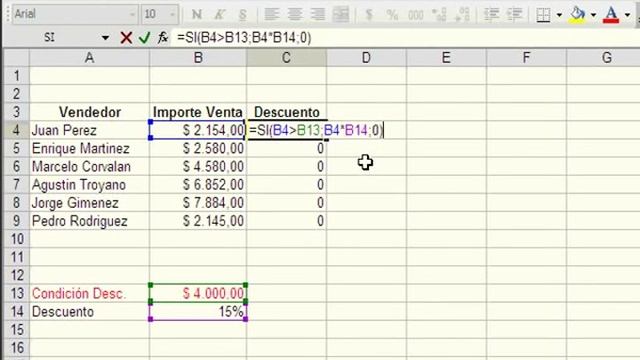Screen dimensions: 640x360
Task: Open the SI function name box dropdown
Action: pos(105,38)
